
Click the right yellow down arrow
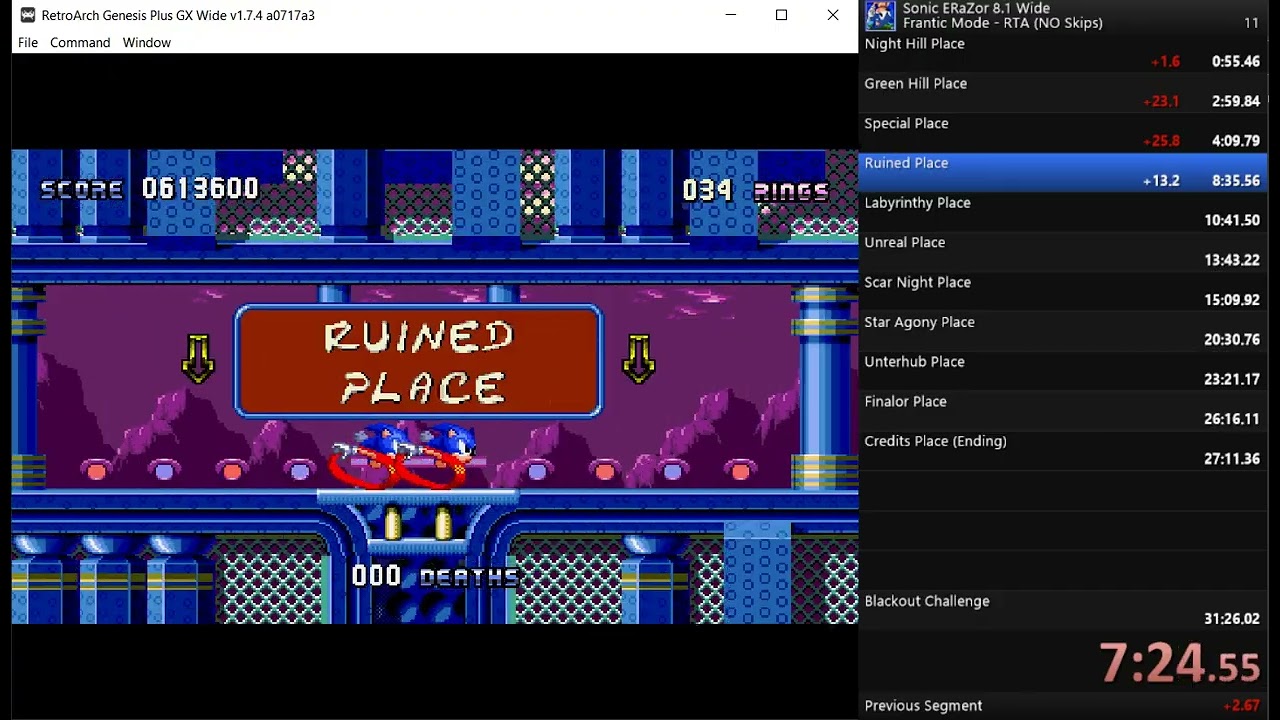(x=639, y=359)
